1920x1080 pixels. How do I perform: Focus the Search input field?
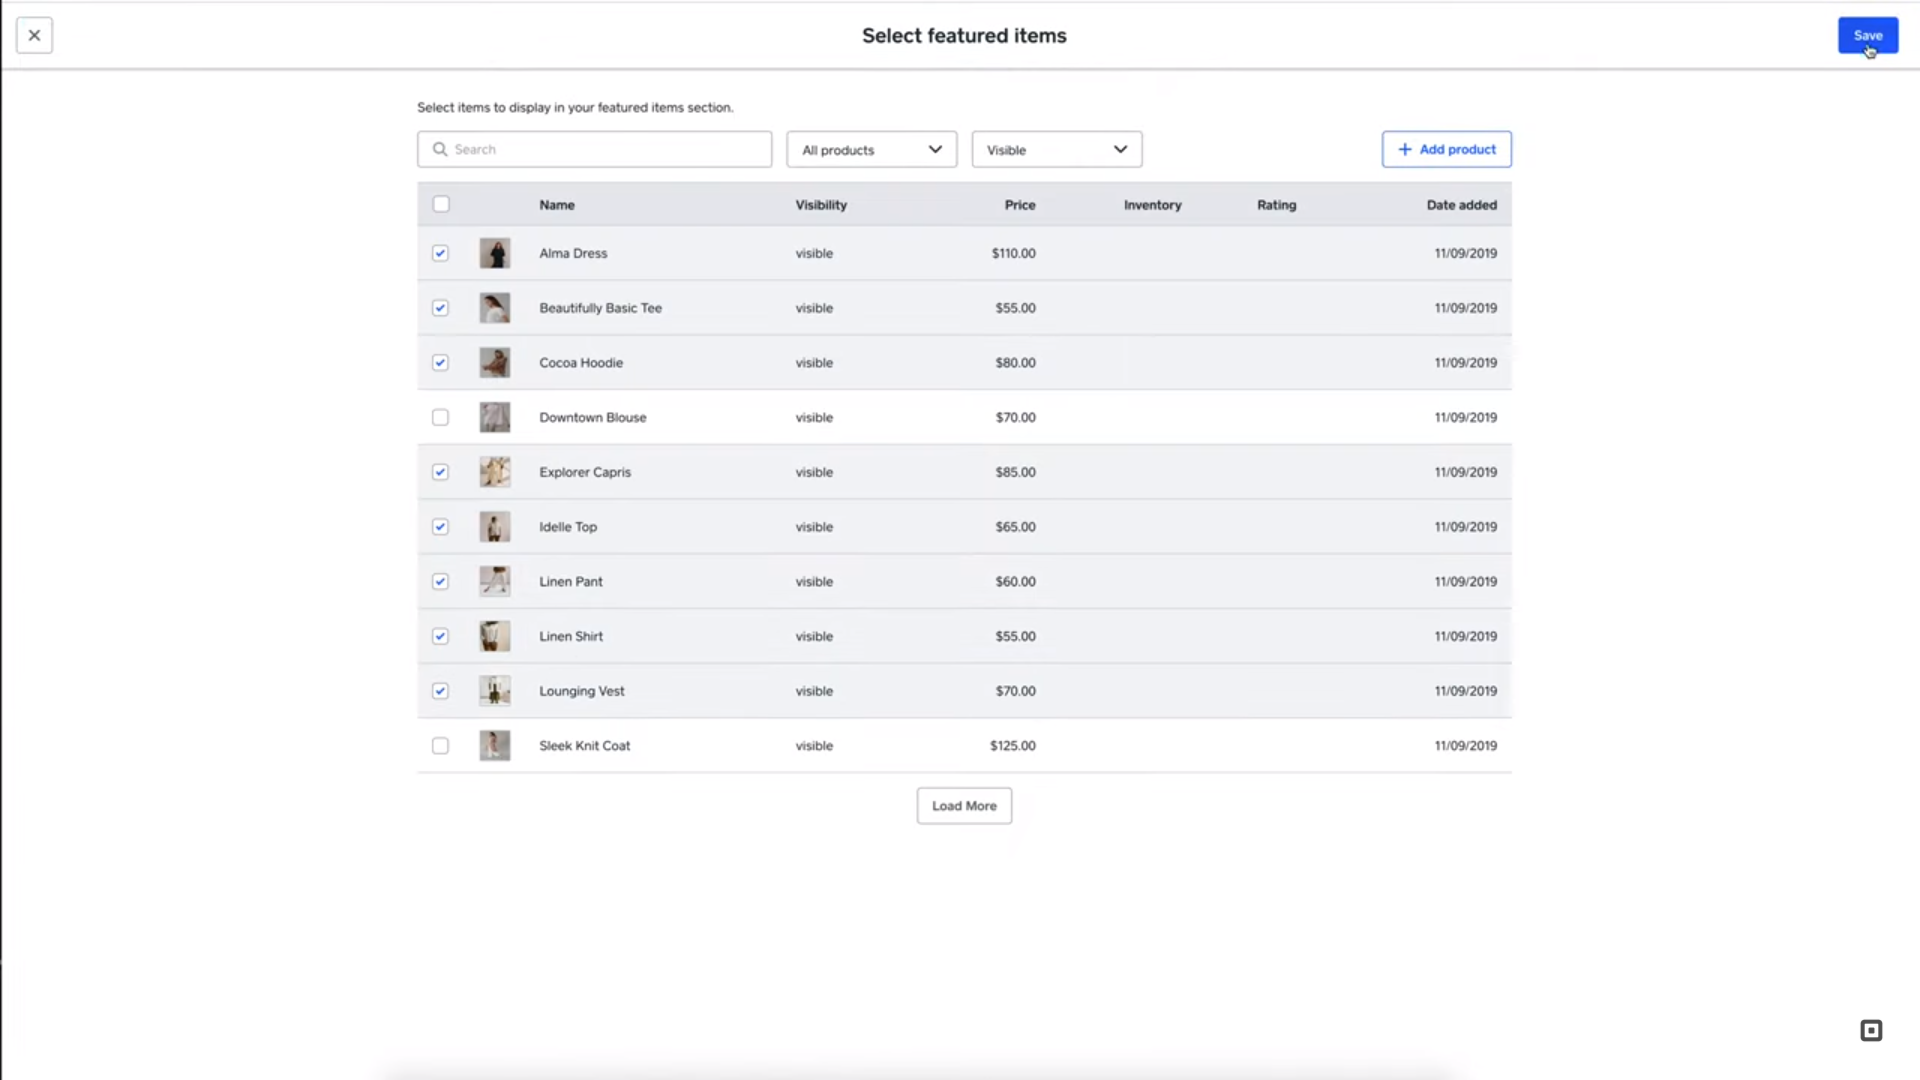click(608, 150)
